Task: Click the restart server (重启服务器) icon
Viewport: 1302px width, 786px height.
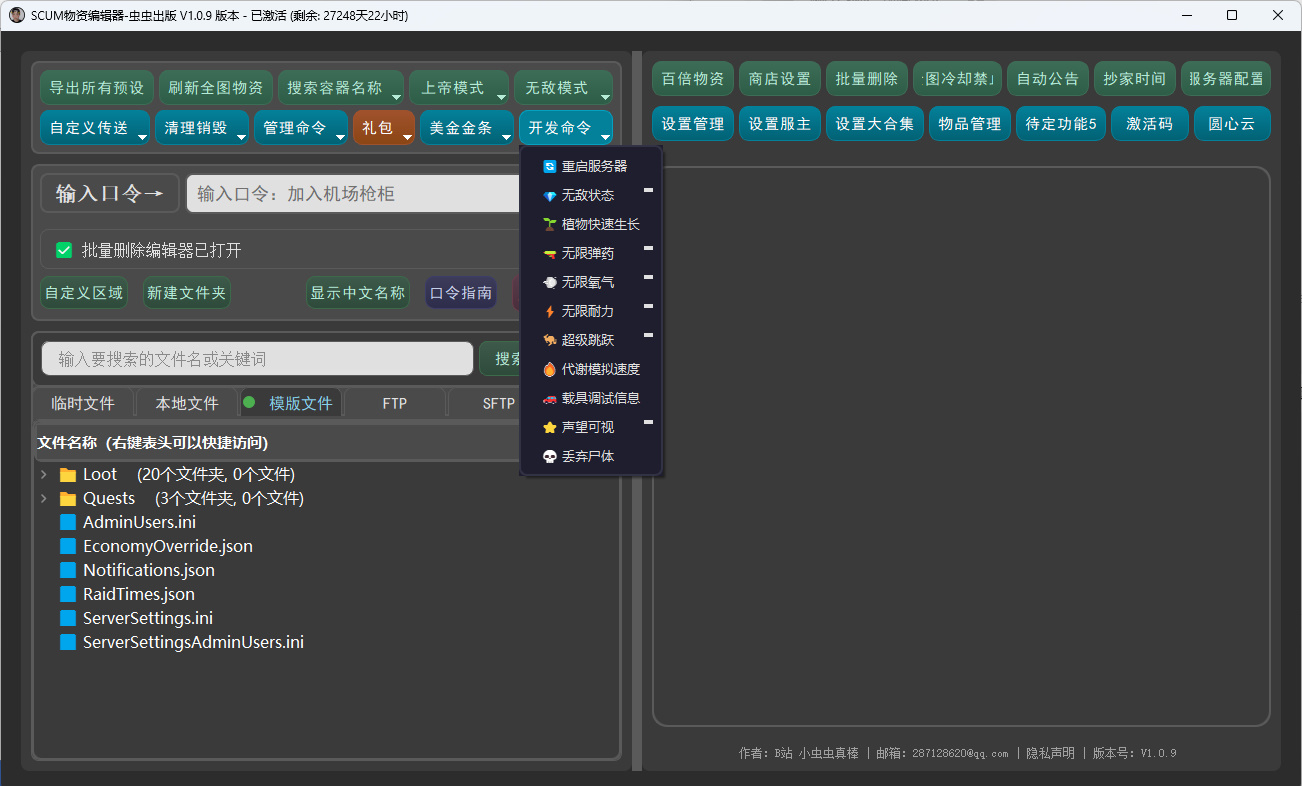Action: pyautogui.click(x=549, y=166)
